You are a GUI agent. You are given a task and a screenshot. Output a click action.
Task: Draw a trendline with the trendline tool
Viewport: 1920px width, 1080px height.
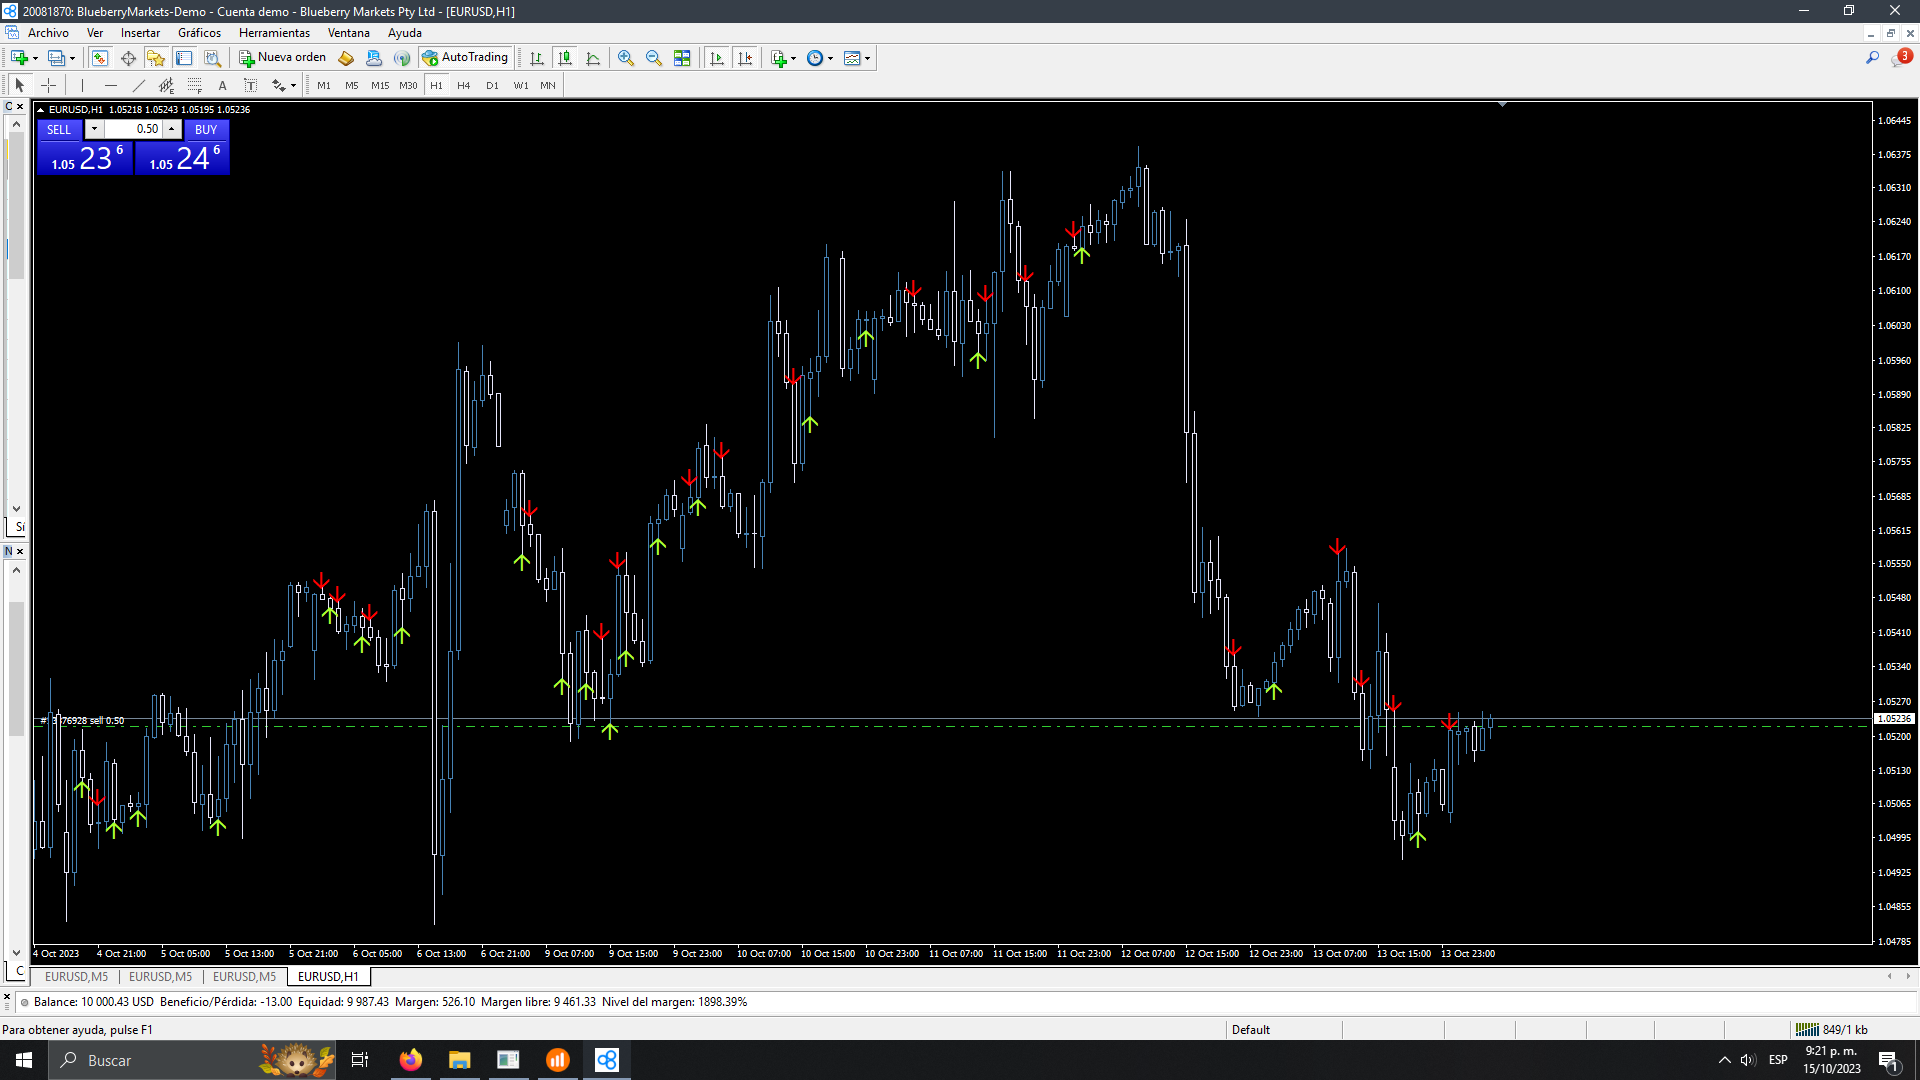tap(139, 86)
